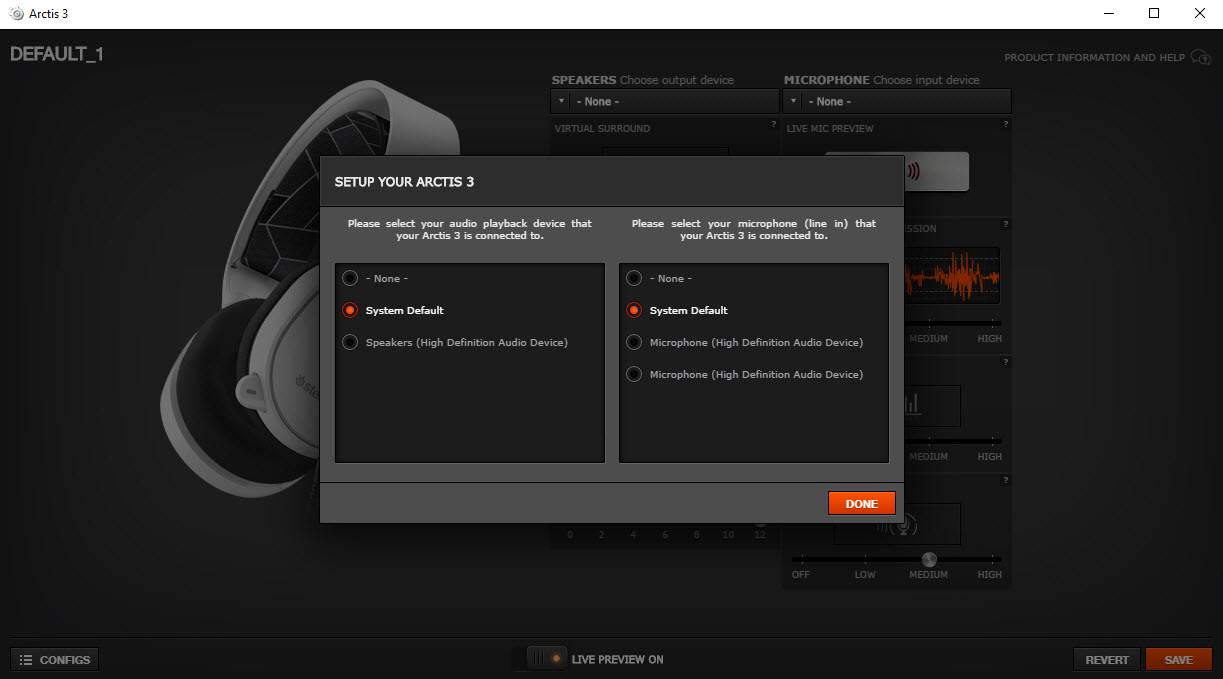
Task: Click help question mark above the bar-chart icon
Action: click(x=1005, y=363)
